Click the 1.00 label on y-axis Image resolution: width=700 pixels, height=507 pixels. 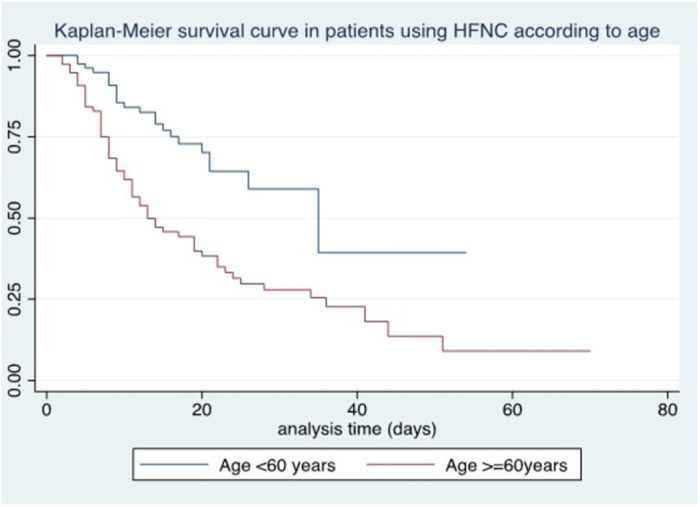pyautogui.click(x=14, y=55)
